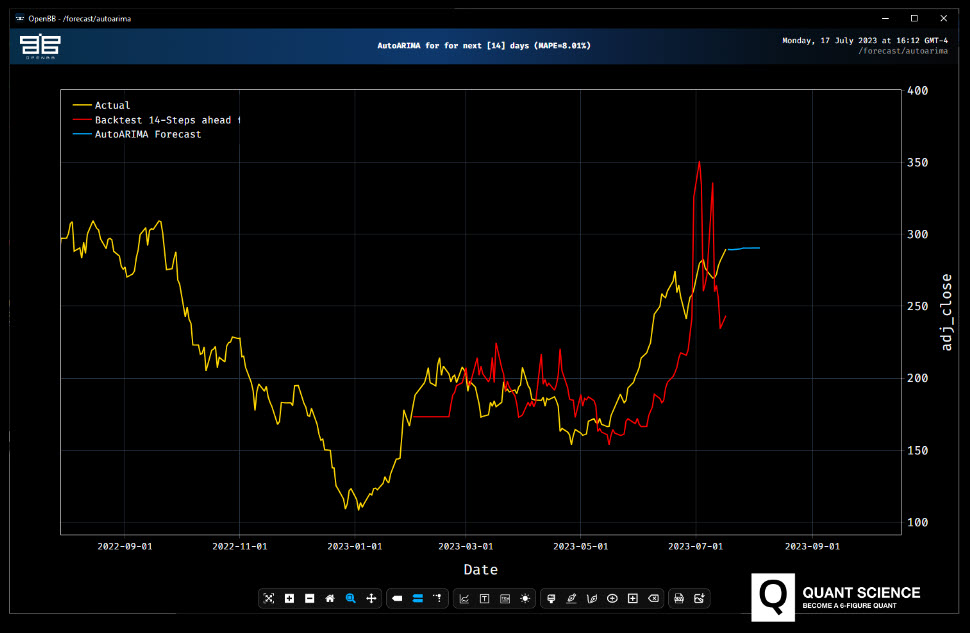Erase the active shape with the delete icon
Screen dimensions: 970x633
653,598
